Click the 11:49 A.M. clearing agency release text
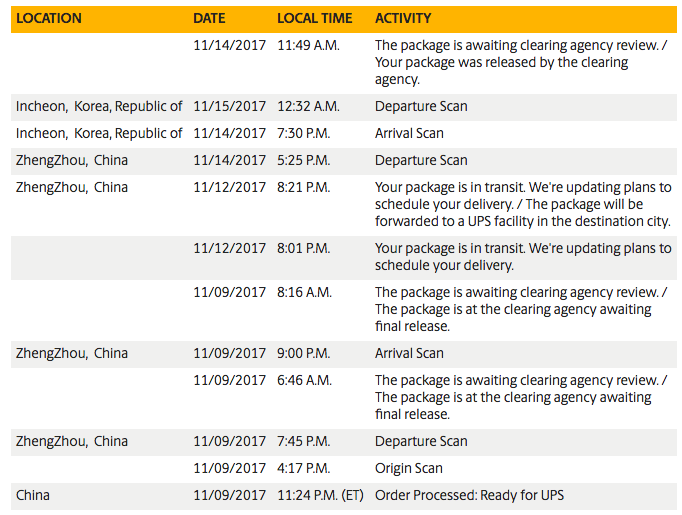 521,62
